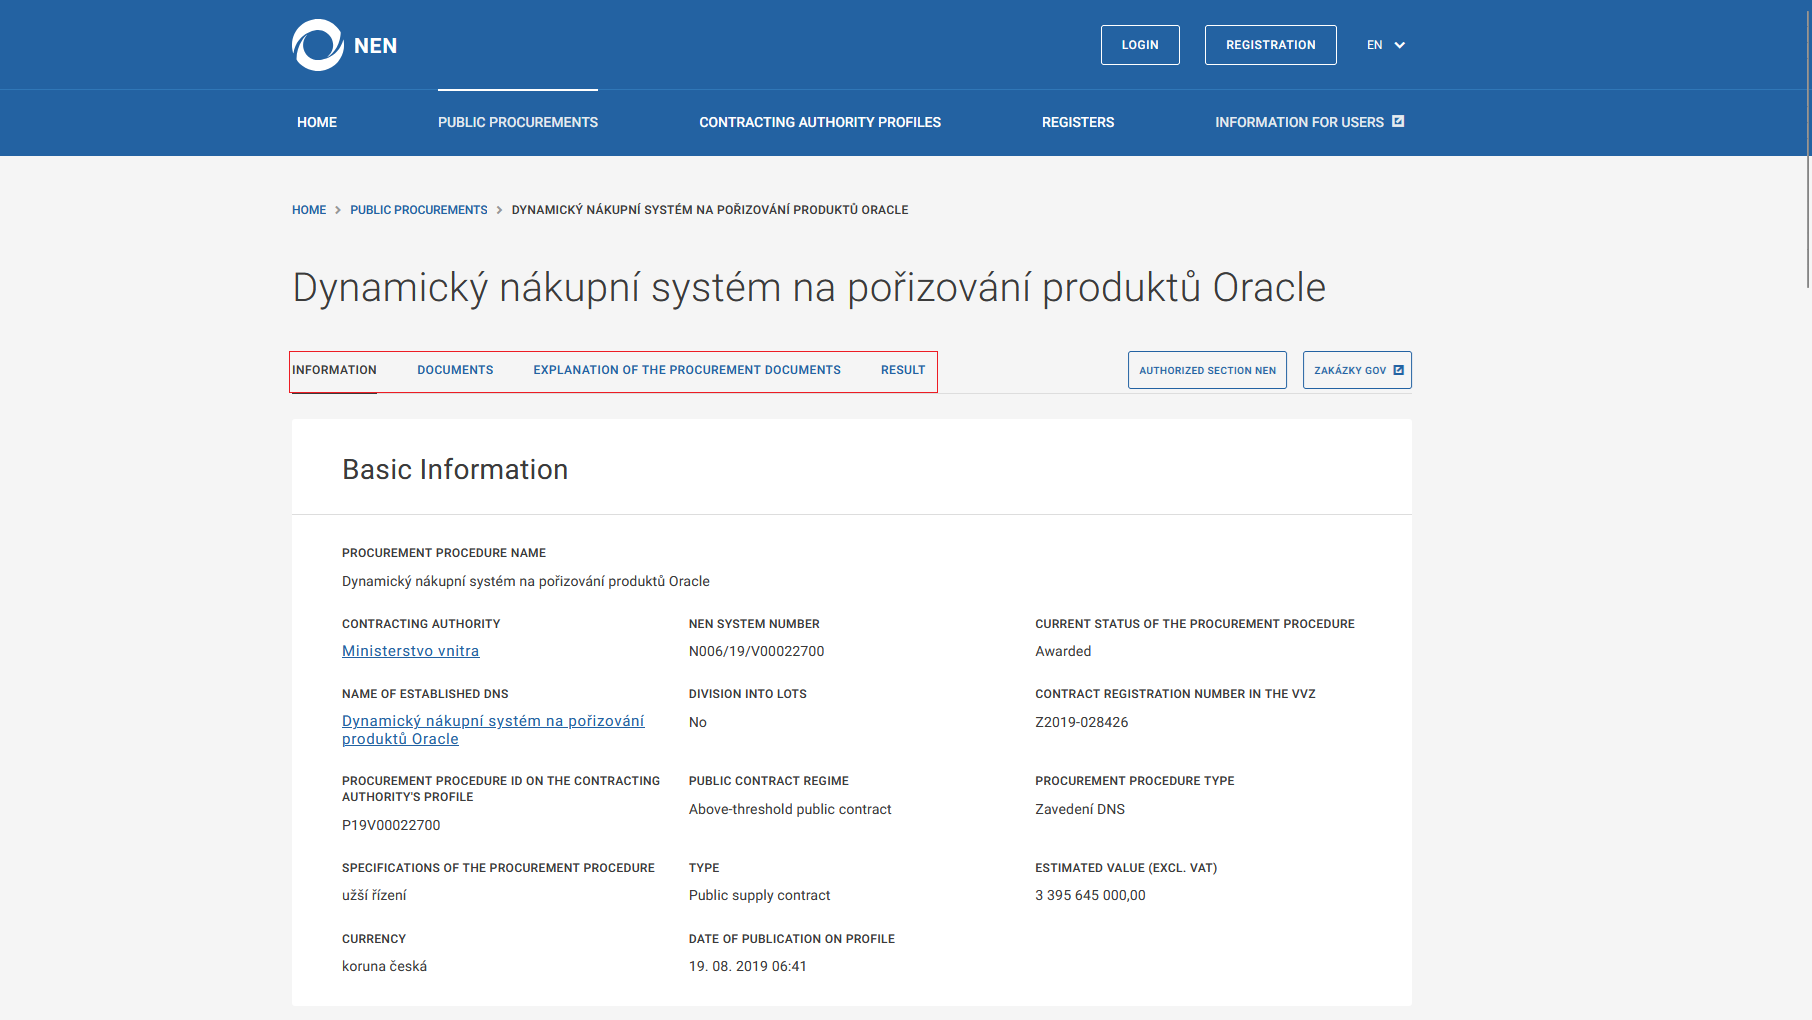Select profile procedure ID P19V00022700
1812x1020 pixels.
(x=391, y=825)
